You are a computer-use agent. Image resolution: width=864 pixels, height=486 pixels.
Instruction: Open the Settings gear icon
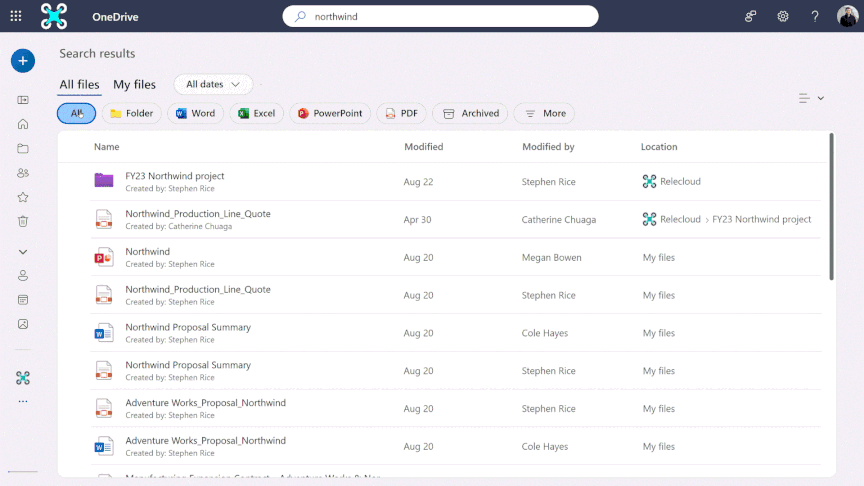(x=782, y=17)
